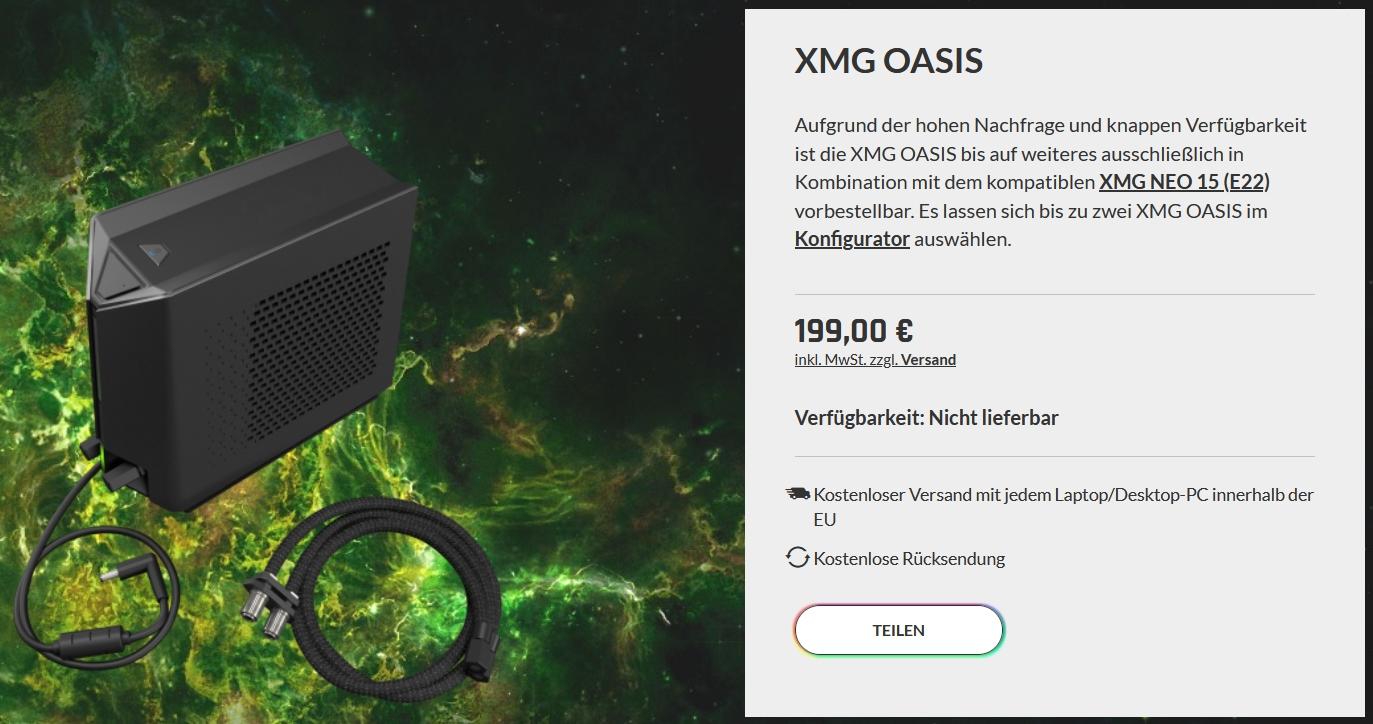Click the XMG OASIS heading
This screenshot has height=724, width=1373.
889,61
